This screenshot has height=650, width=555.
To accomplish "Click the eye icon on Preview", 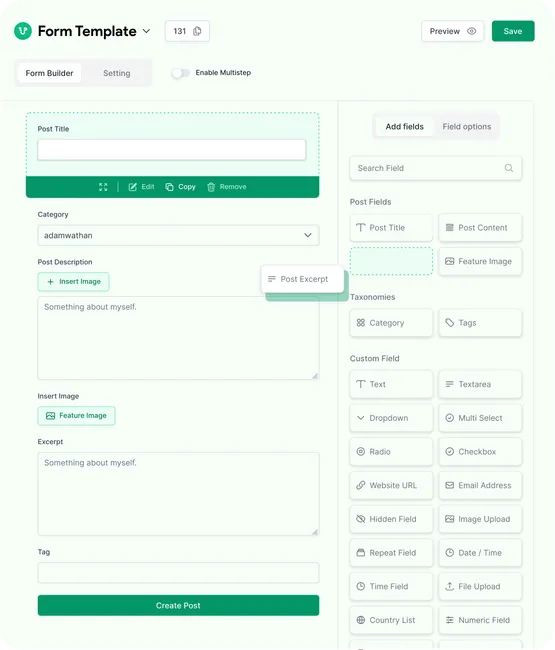I will 471,31.
